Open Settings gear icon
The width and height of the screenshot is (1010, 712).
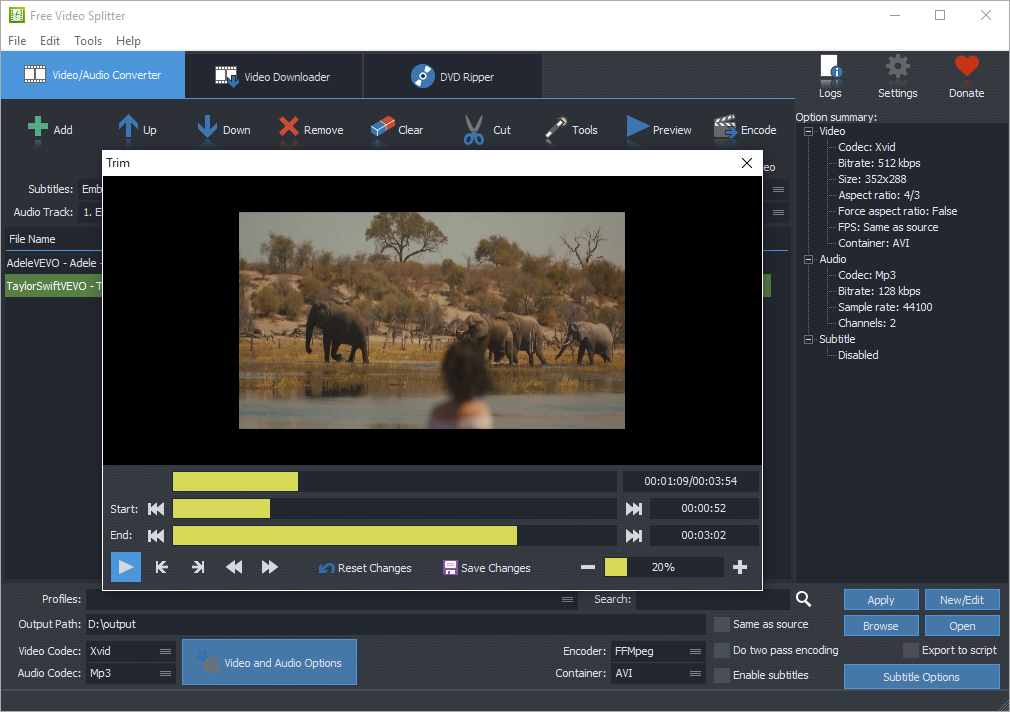(897, 67)
